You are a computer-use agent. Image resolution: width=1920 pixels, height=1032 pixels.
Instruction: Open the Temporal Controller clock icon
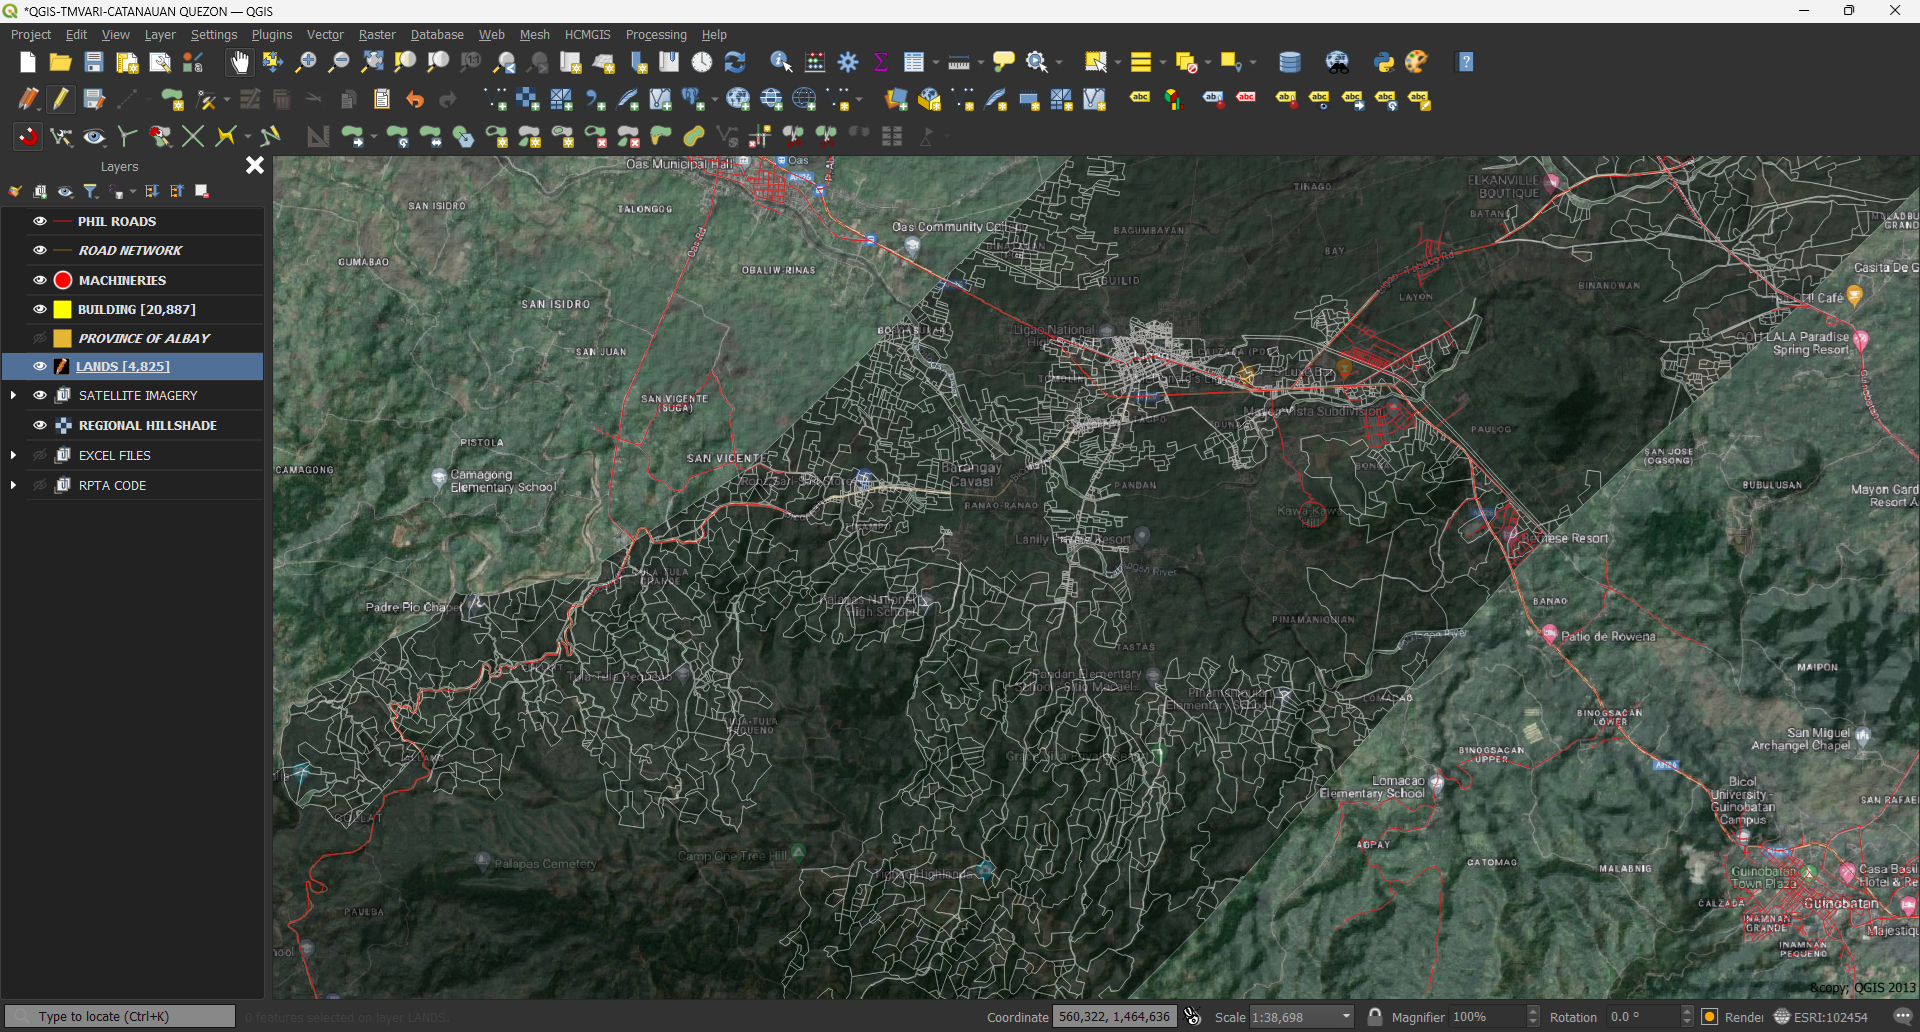click(702, 62)
